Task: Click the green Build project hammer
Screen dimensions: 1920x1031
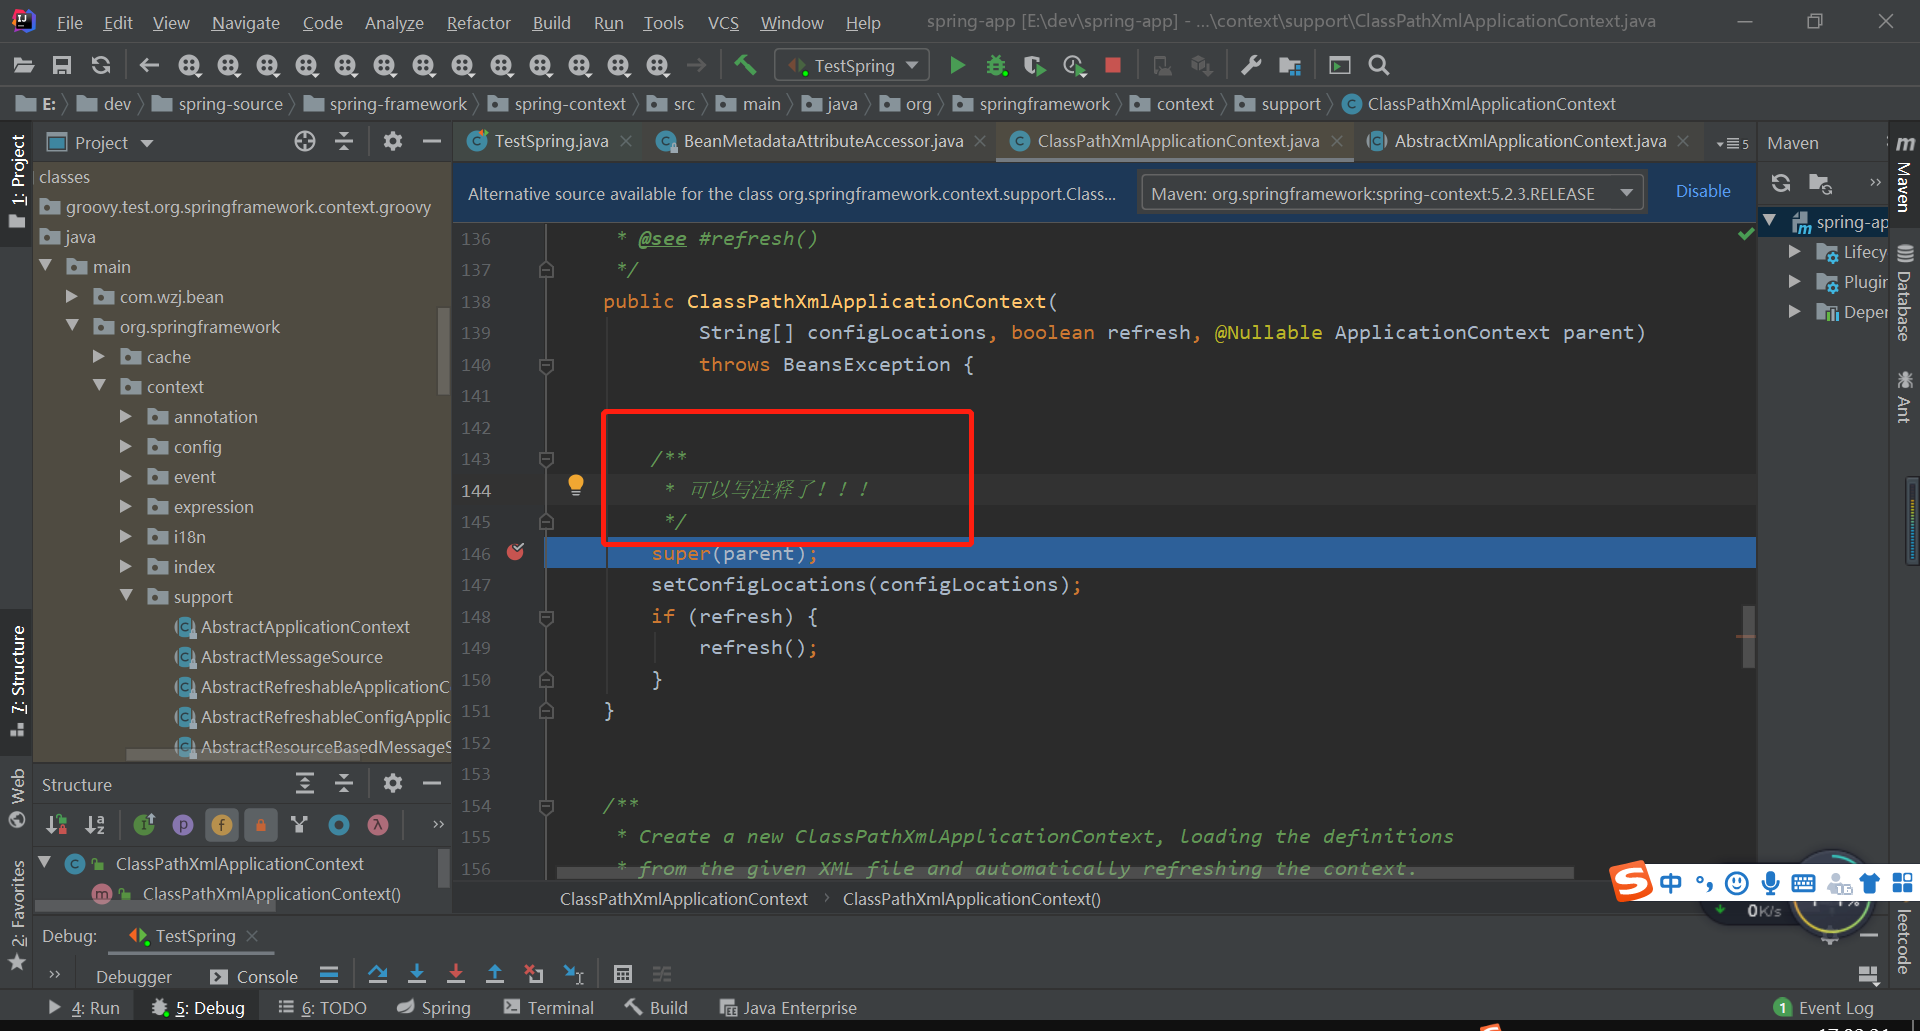Action: (x=745, y=65)
